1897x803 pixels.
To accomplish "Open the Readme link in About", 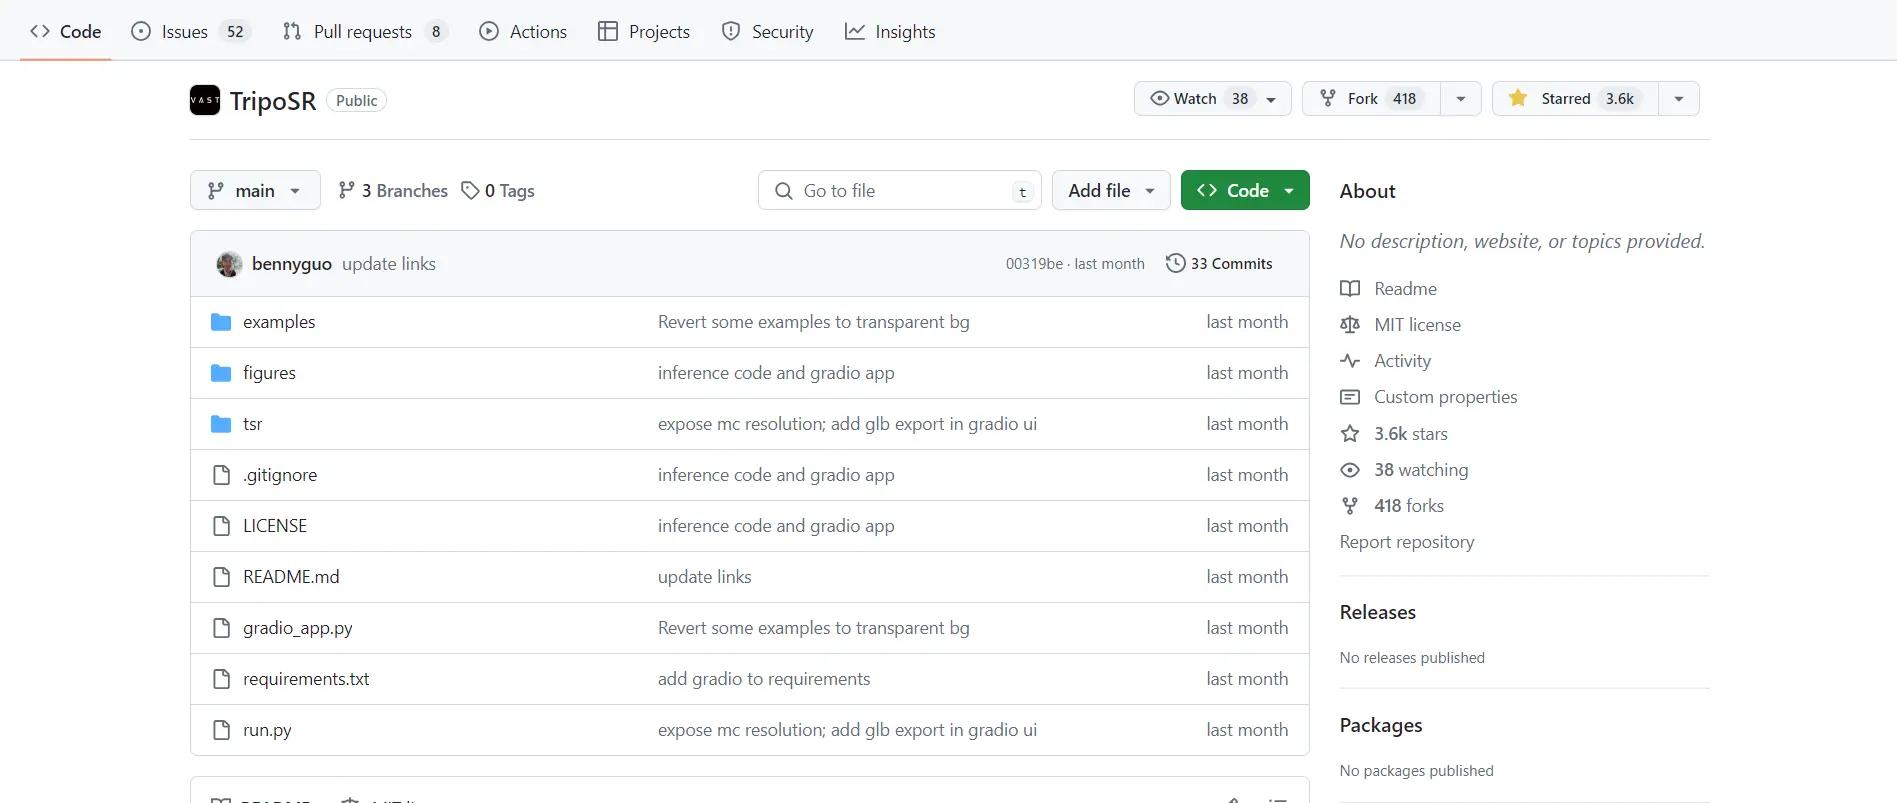I will point(1389,289).
